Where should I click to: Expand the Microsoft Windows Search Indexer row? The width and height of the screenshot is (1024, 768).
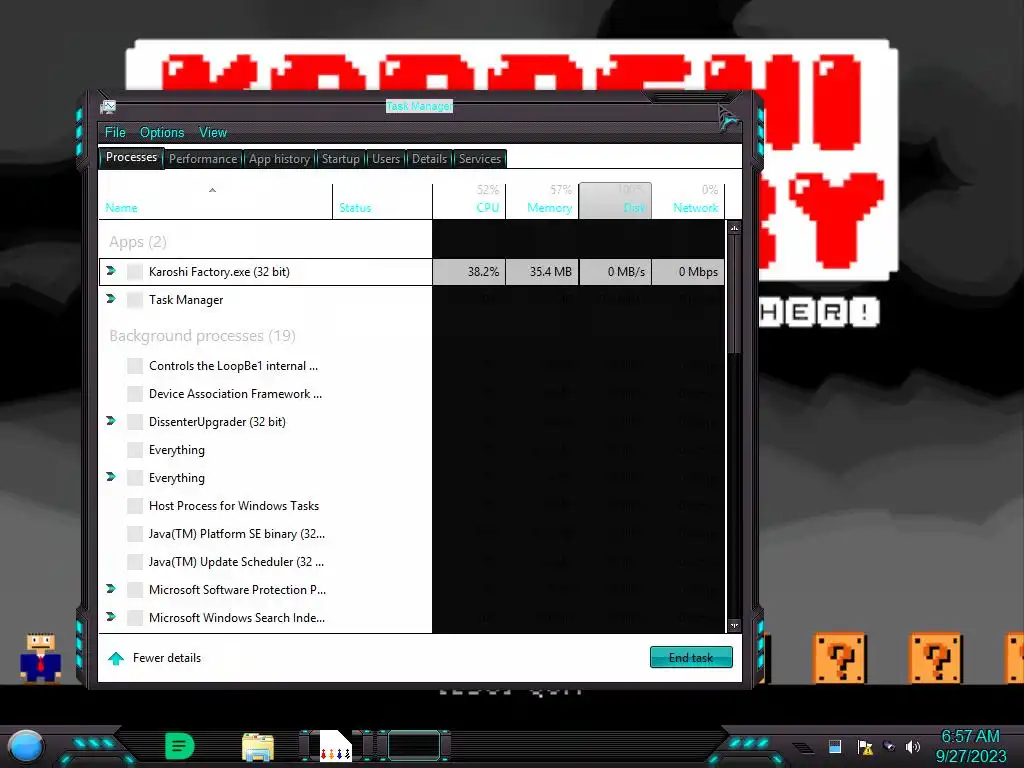click(111, 616)
